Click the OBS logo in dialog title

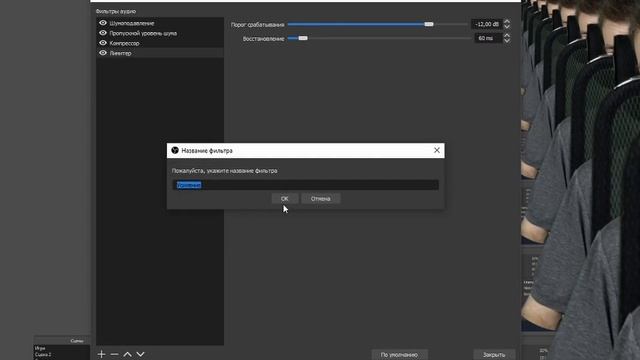pyautogui.click(x=175, y=150)
